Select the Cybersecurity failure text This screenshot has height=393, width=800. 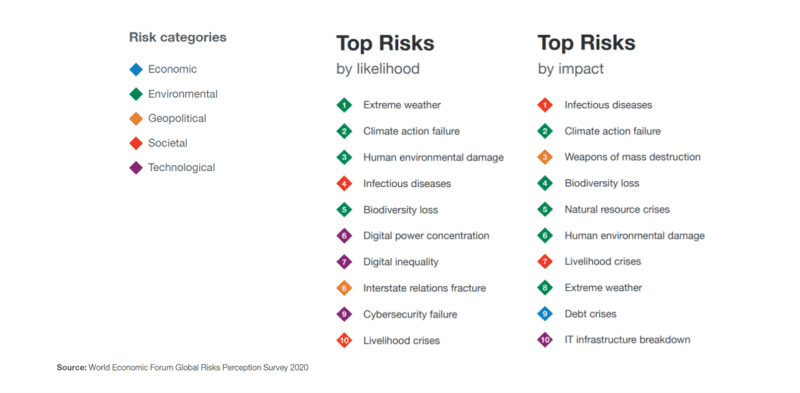click(410, 314)
